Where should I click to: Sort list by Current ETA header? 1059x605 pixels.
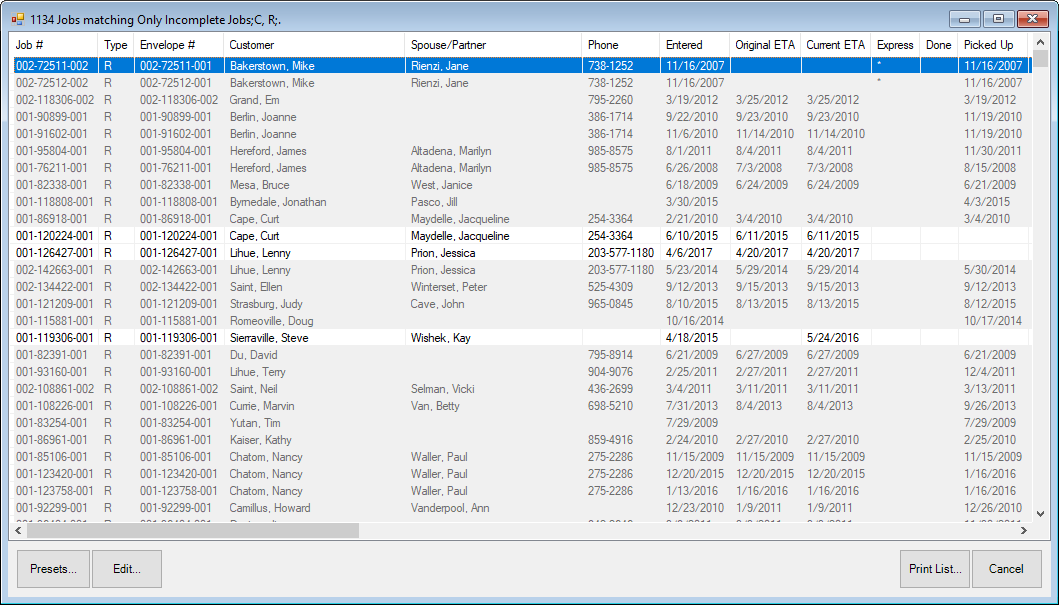835,45
